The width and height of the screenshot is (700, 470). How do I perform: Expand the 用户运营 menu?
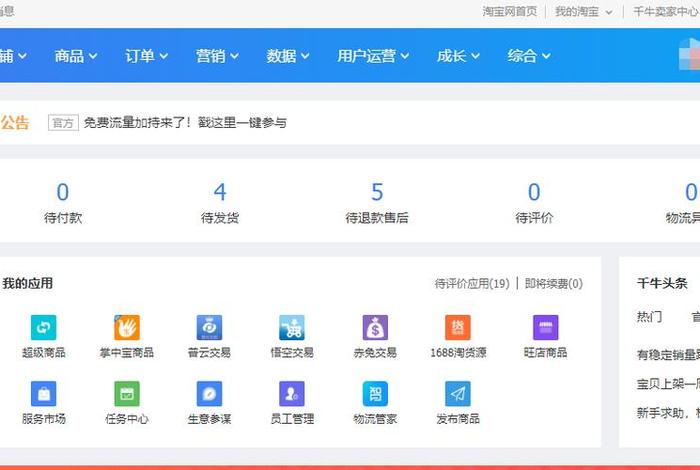(x=373, y=56)
